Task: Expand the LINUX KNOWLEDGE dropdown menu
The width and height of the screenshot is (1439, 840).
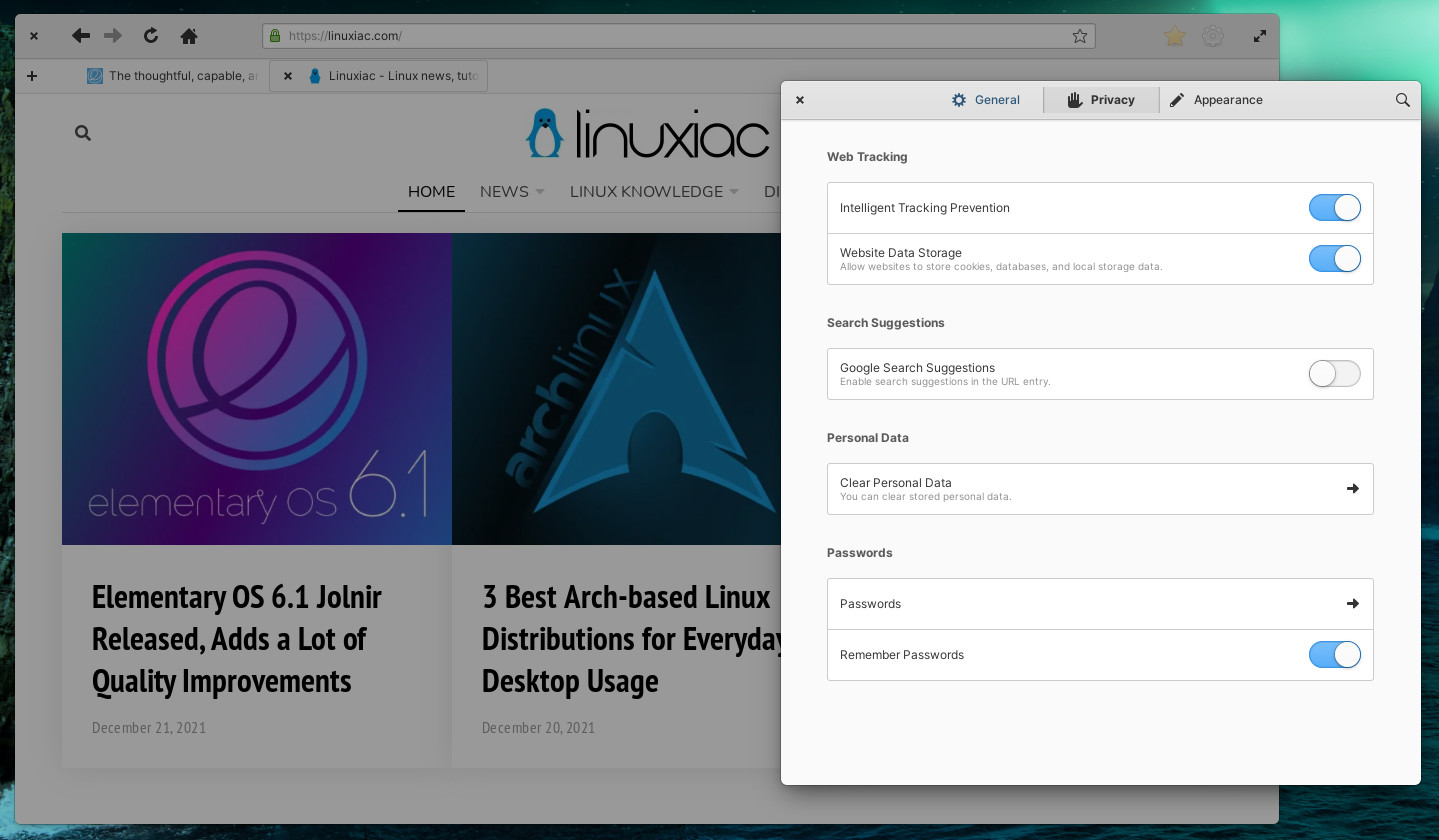Action: click(654, 191)
